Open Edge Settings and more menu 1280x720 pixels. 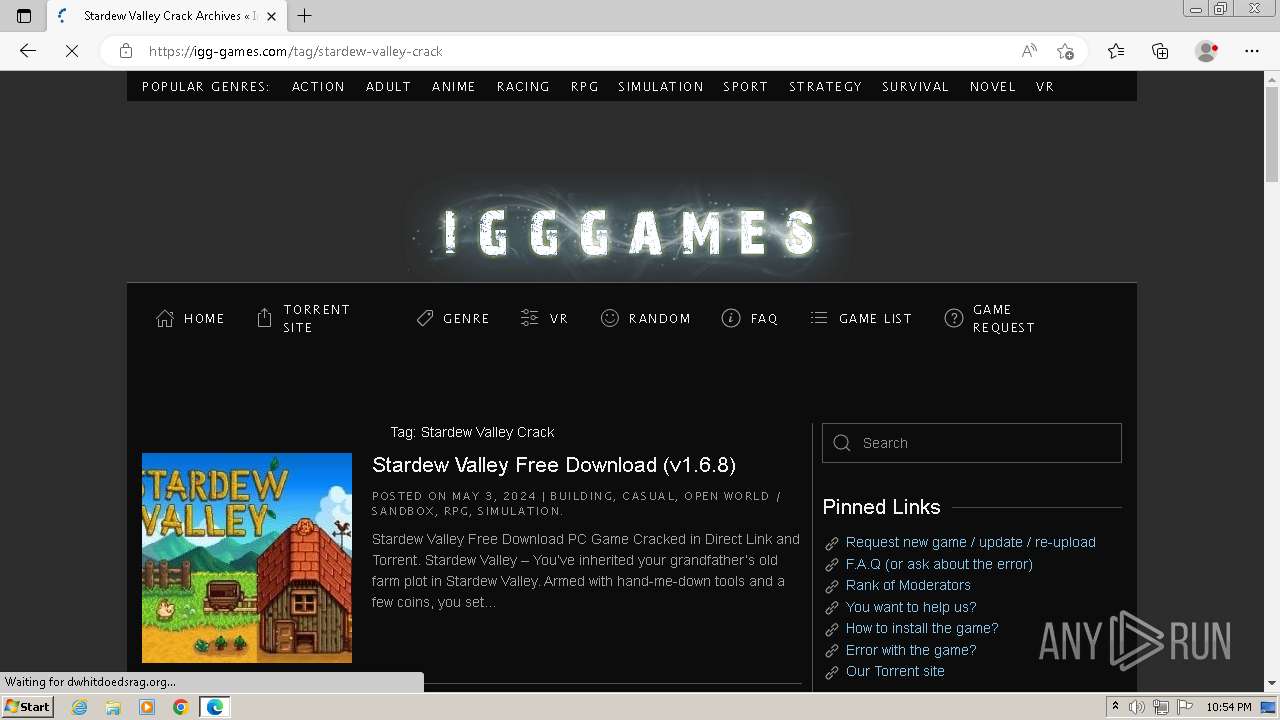pos(1252,51)
